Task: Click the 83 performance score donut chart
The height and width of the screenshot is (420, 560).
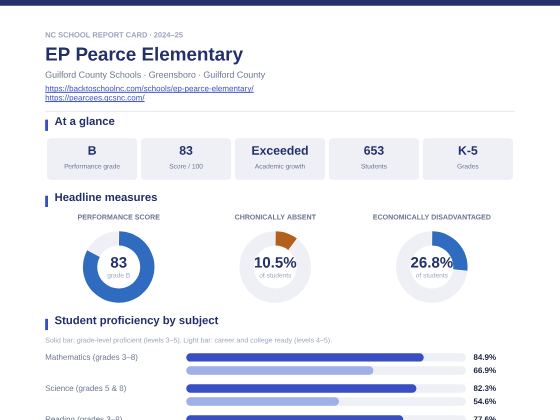Action: click(119, 267)
